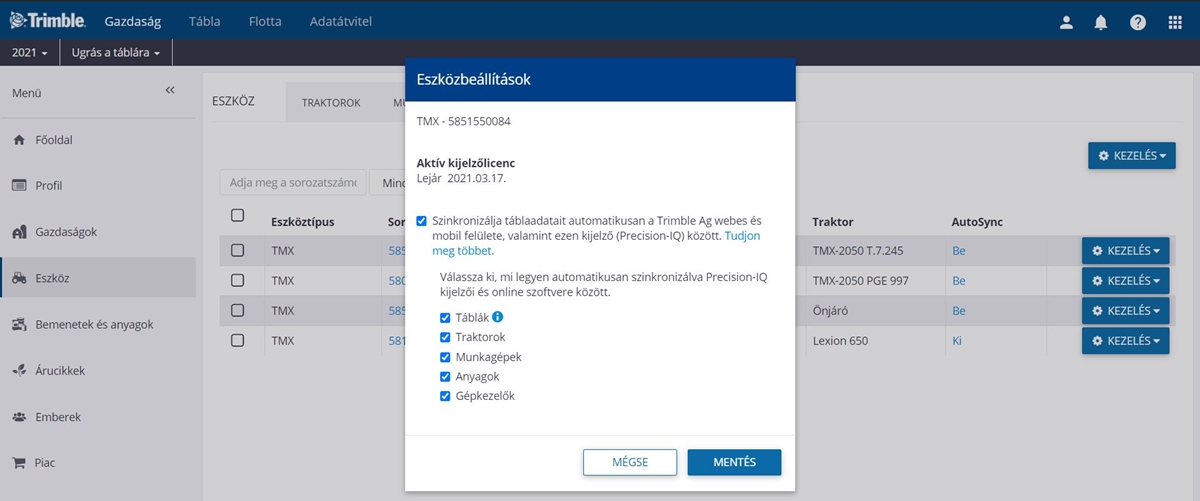
Task: Open the help question mark icon
Action: click(x=1138, y=22)
